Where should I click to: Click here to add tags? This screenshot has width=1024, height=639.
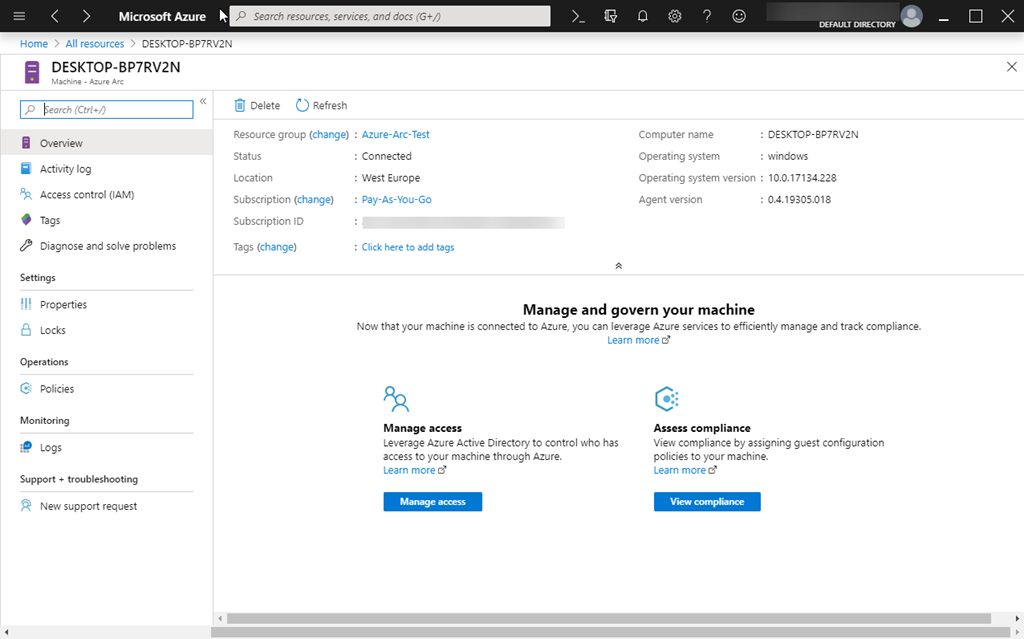point(408,247)
